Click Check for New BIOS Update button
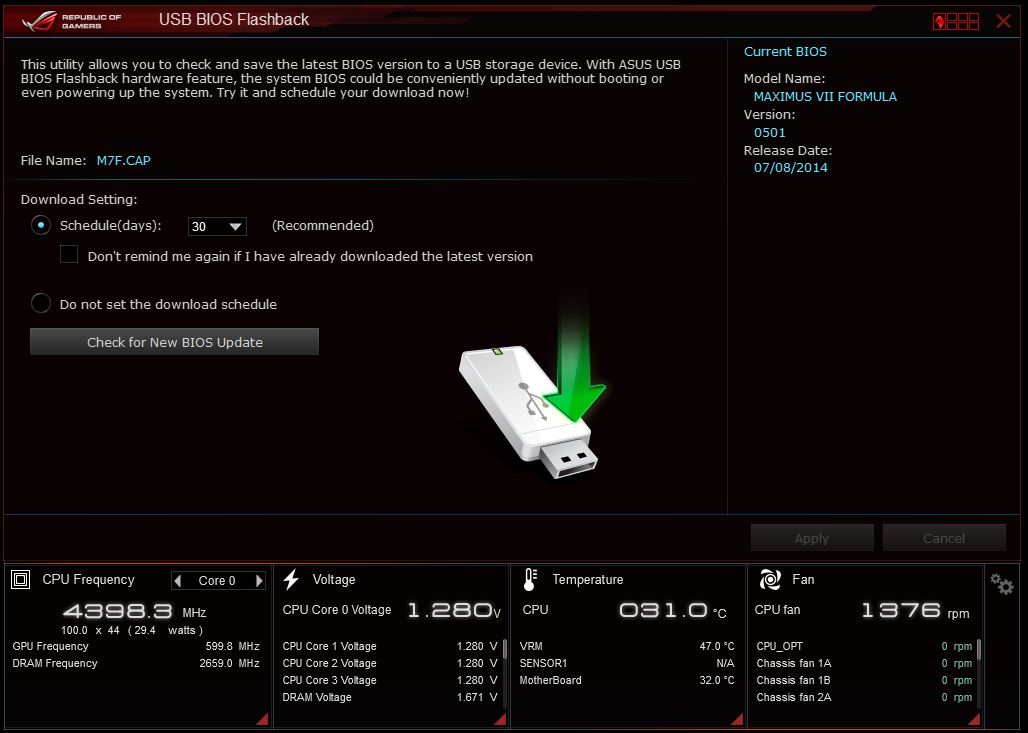 click(x=174, y=342)
